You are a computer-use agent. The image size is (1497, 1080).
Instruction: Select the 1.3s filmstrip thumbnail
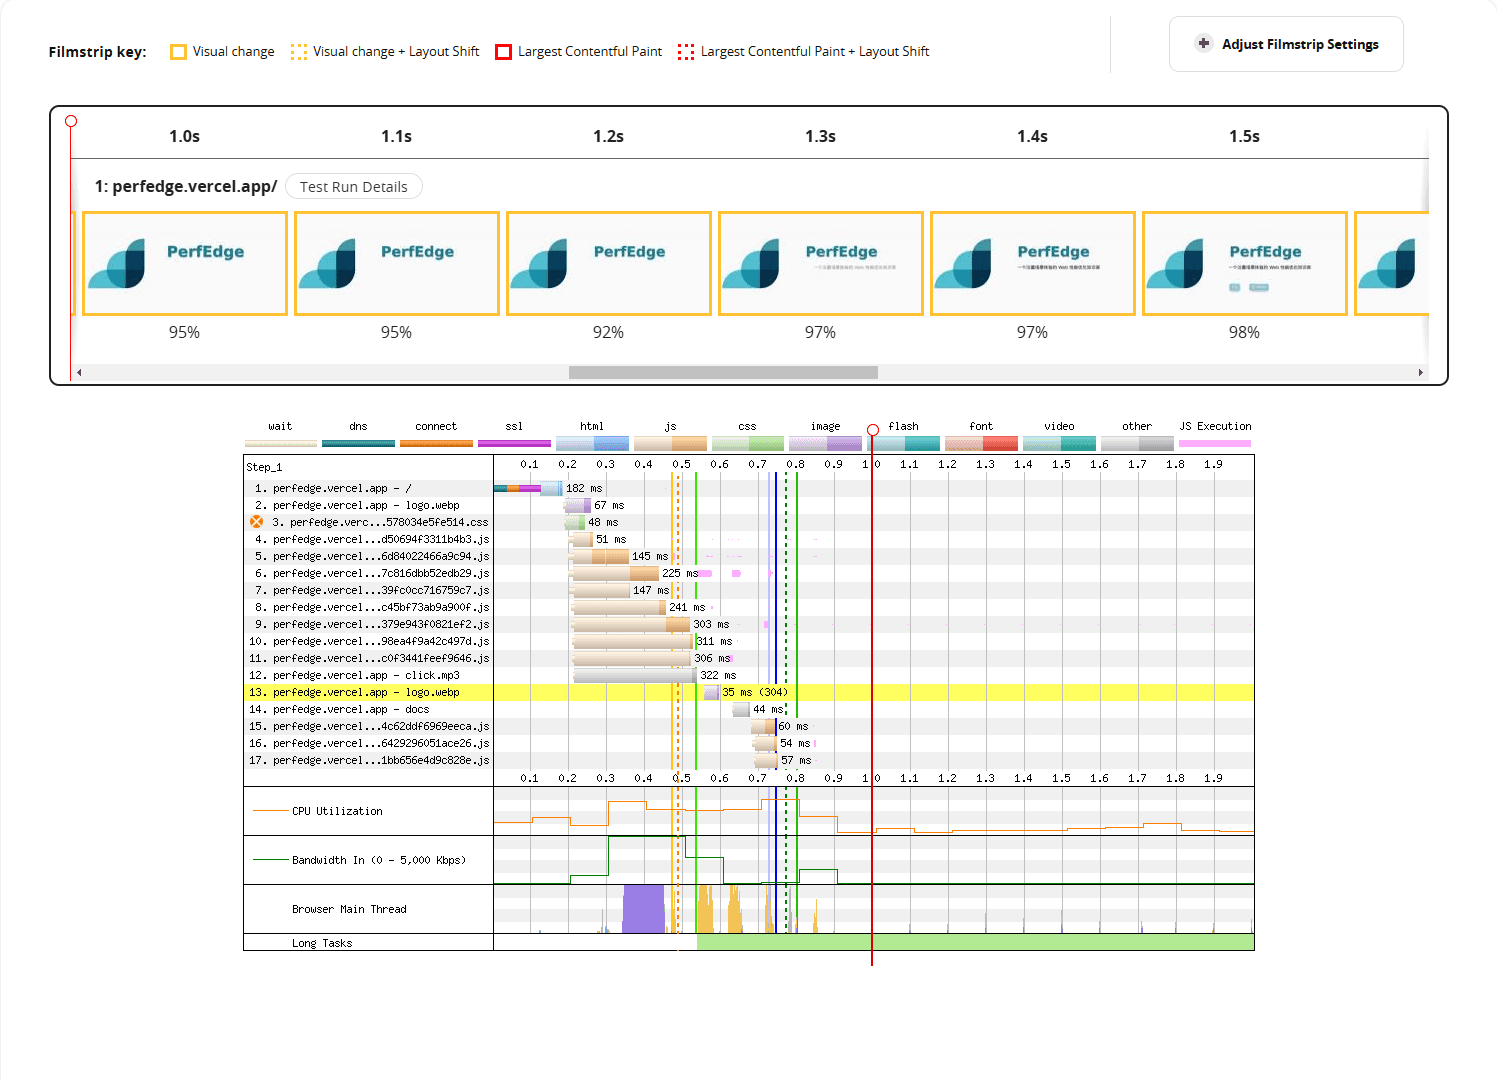coord(820,263)
